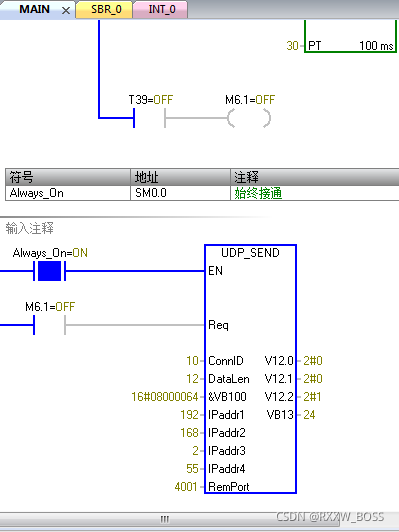Select the IPaddr2 parameter label

(227, 433)
